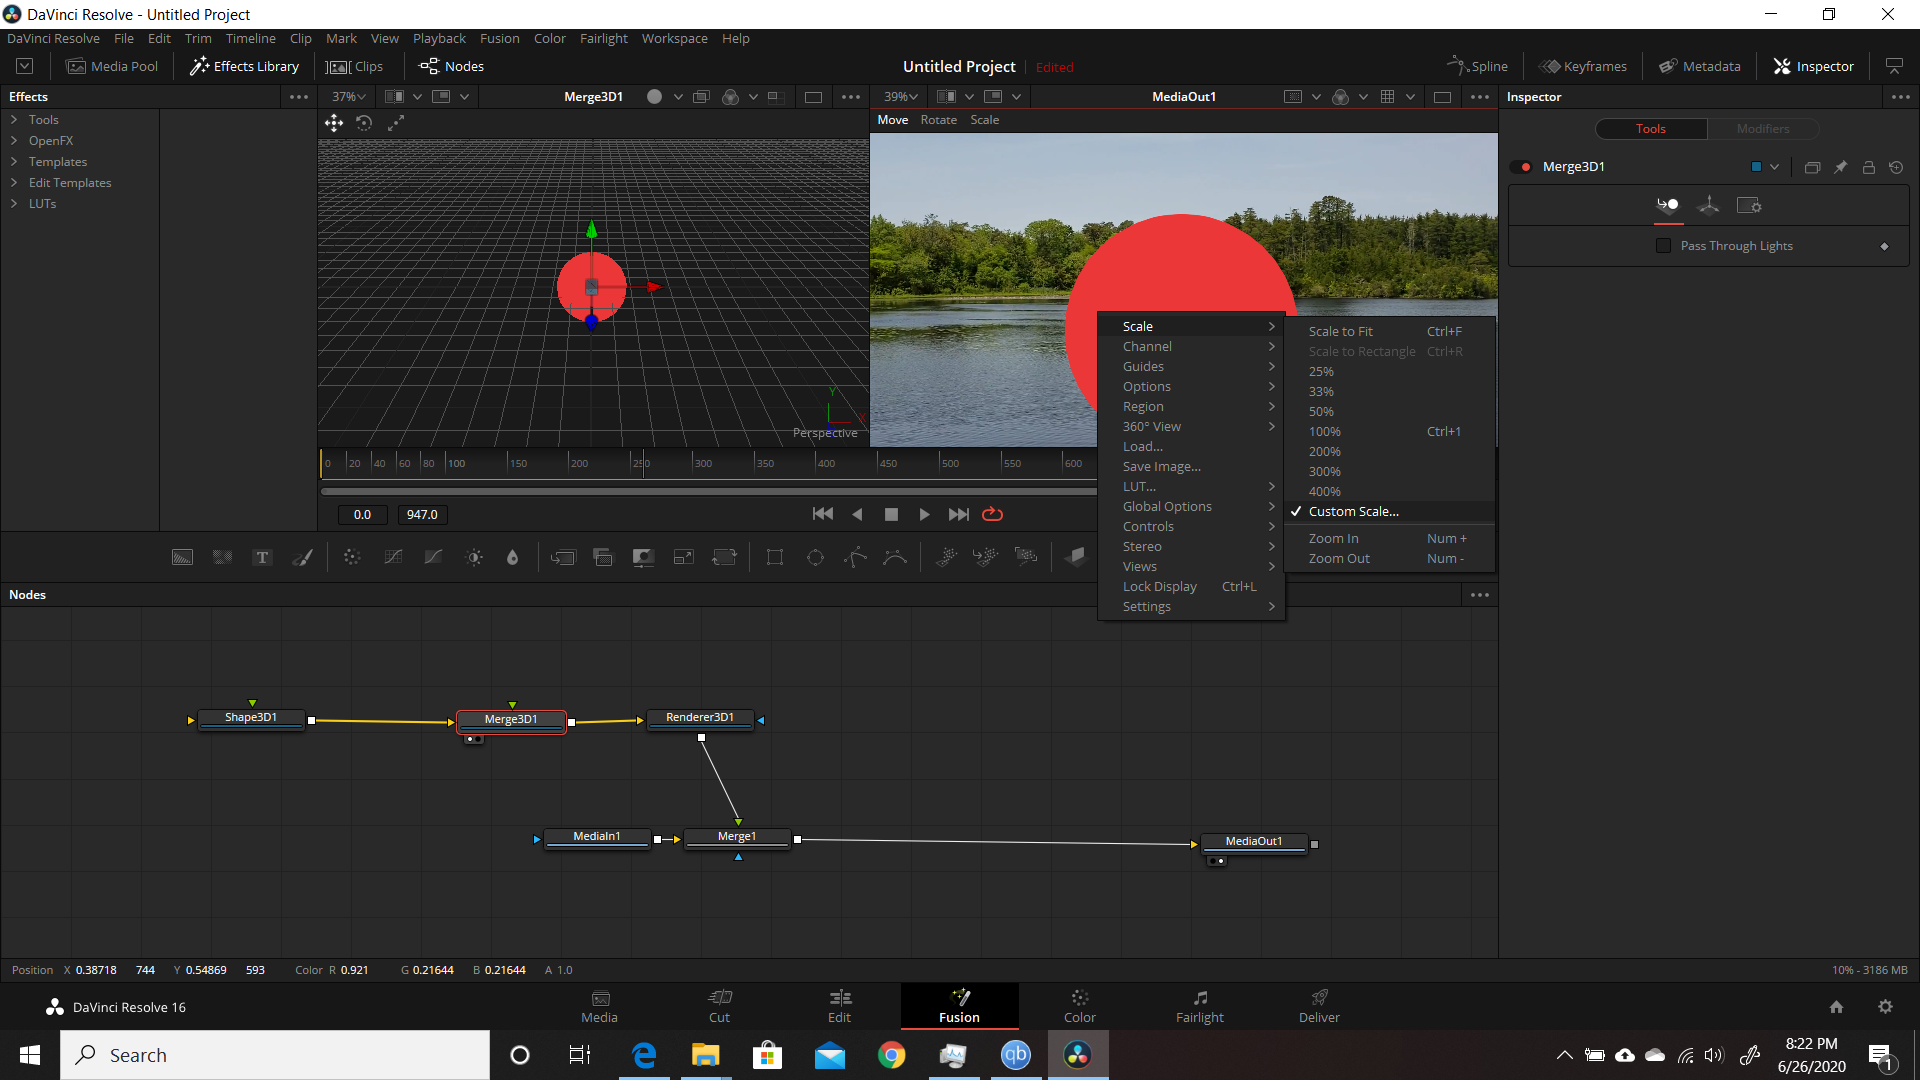Click Save Image... in context menu
The height and width of the screenshot is (1080, 1920).
tap(1190, 467)
